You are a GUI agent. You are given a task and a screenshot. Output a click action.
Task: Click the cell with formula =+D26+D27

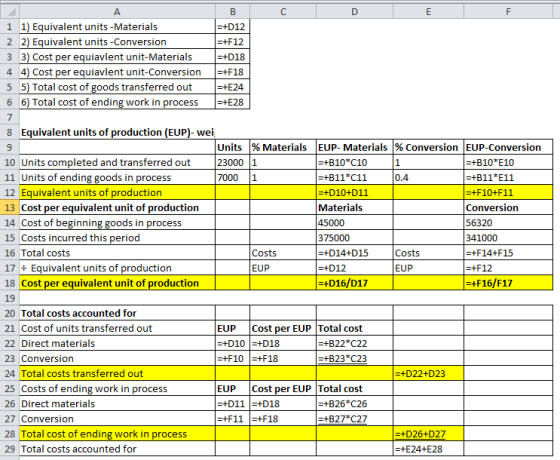[x=428, y=434]
